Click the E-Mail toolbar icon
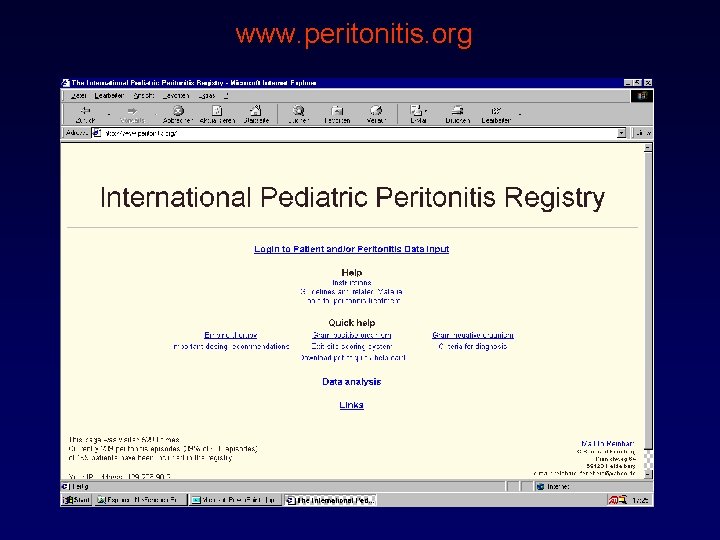 pos(416,110)
